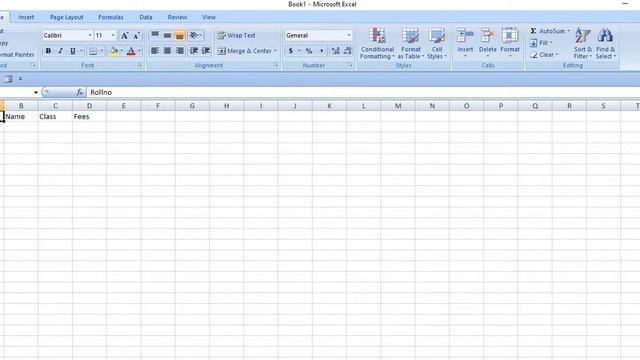Open Alignment dialog launcher
Viewport: 640px width, 360px height.
click(276, 66)
